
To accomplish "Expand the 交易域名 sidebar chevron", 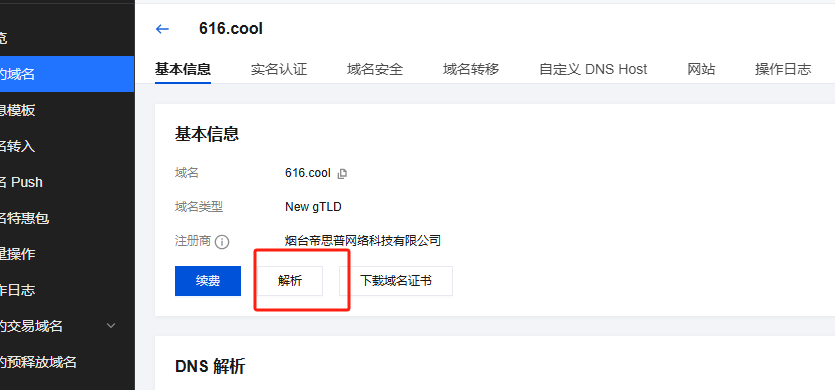I will pyautogui.click(x=111, y=326).
